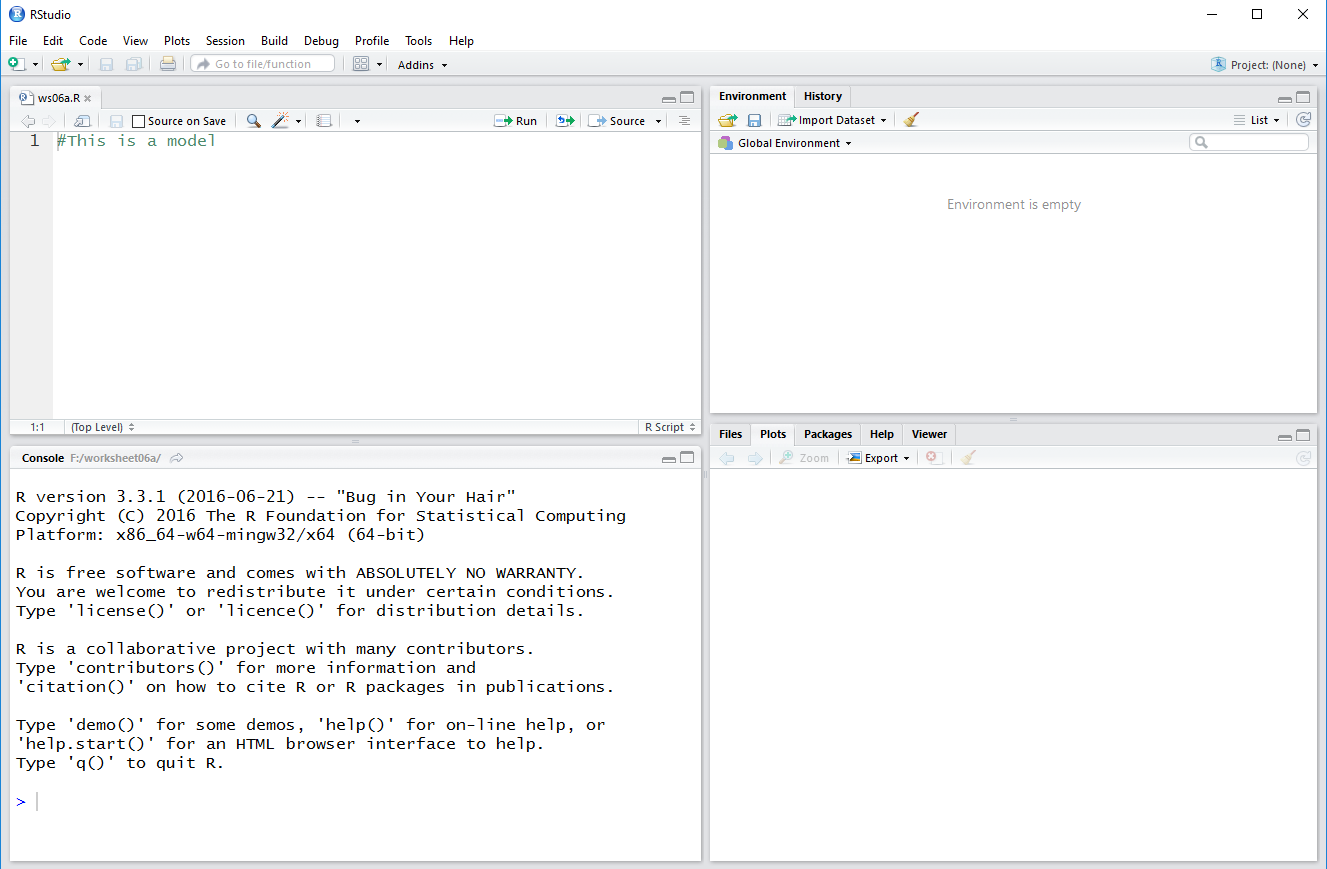Click the Find/Replace magnifier icon
This screenshot has width=1327, height=869.
[254, 121]
